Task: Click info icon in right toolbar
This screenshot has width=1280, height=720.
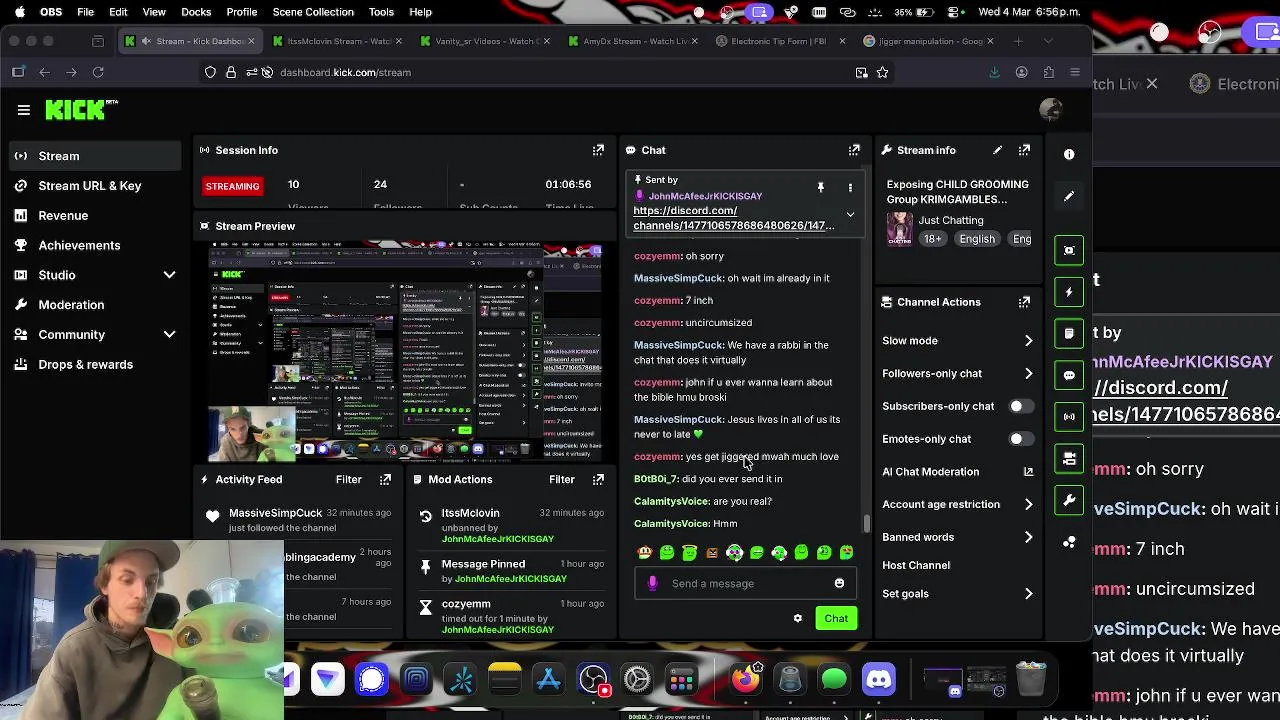Action: pos(1069,154)
